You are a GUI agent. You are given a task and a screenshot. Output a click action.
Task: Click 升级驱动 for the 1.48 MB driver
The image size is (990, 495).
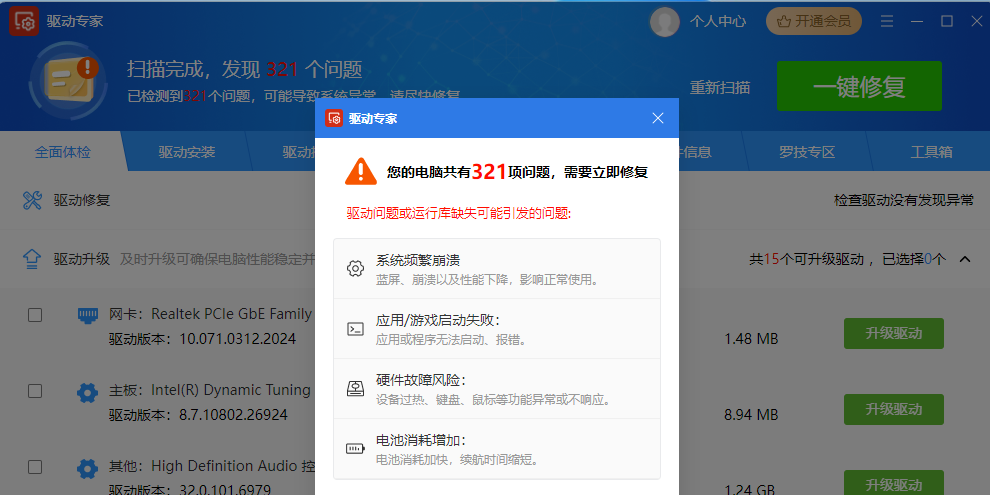point(893,333)
